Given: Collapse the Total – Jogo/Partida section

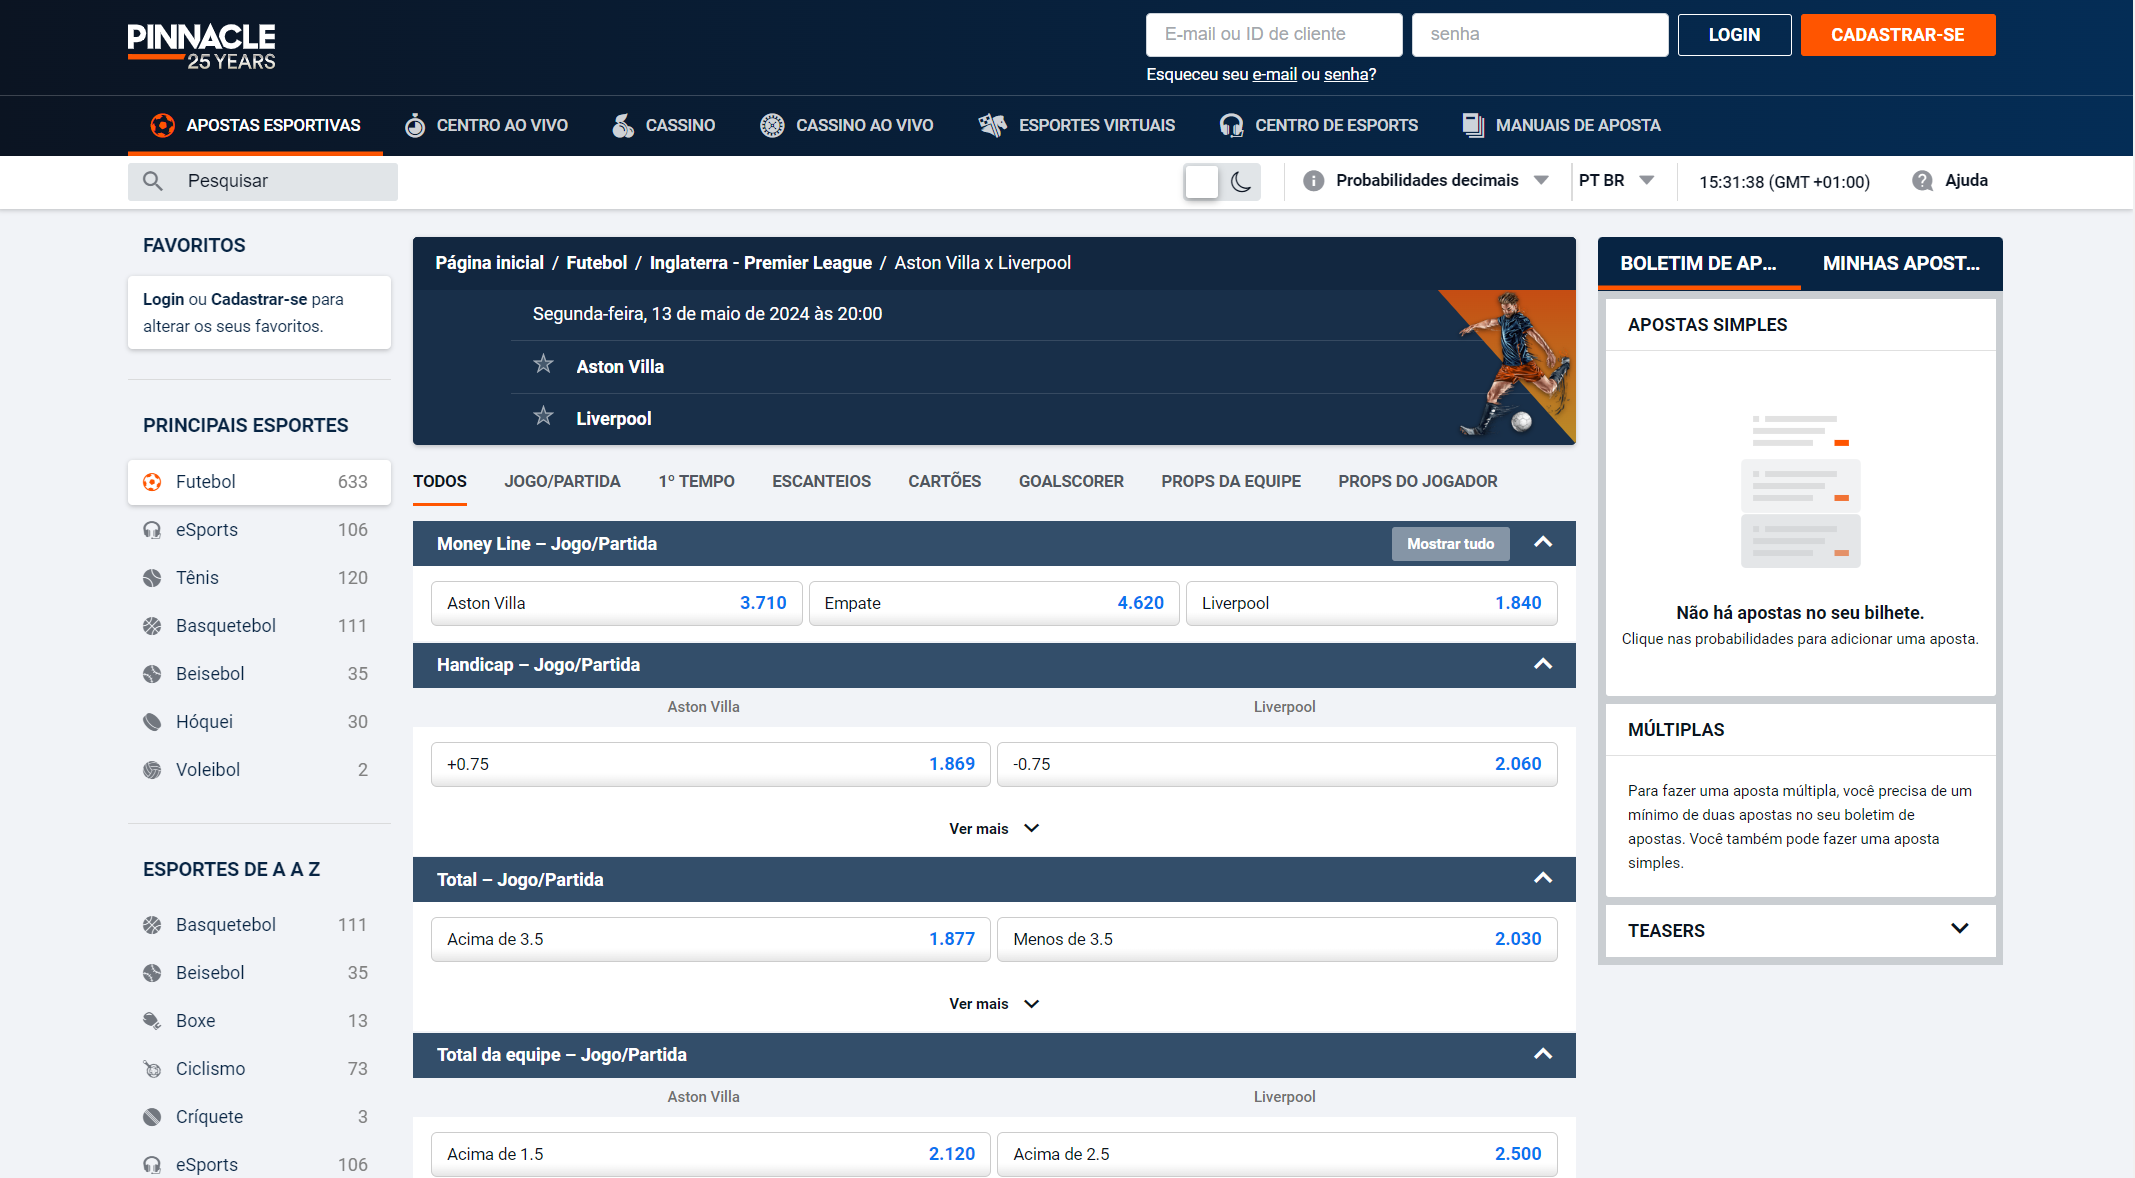Looking at the screenshot, I should (1543, 878).
